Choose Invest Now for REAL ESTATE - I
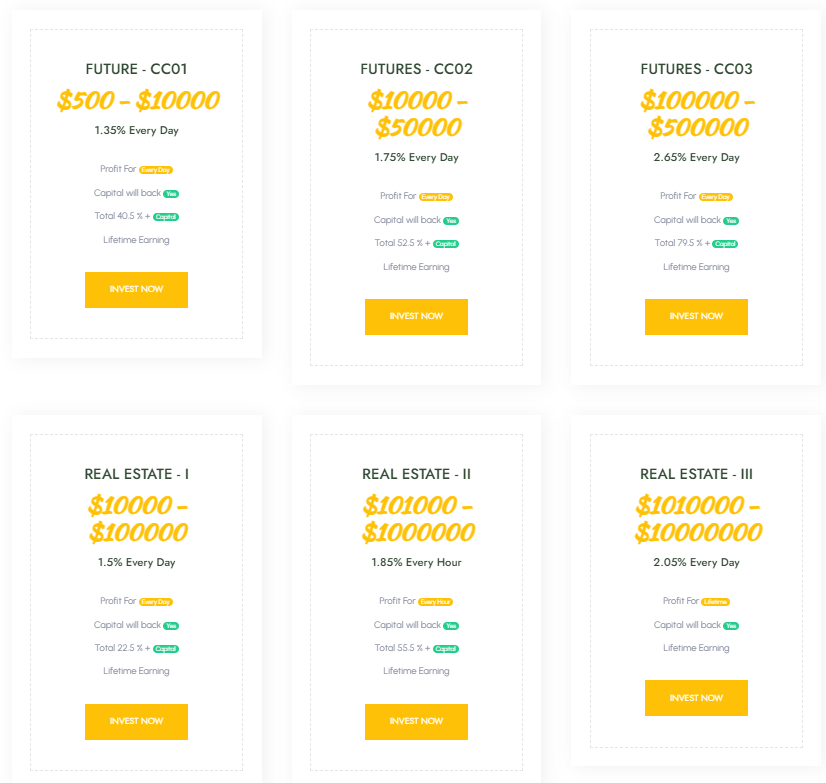 pos(136,721)
